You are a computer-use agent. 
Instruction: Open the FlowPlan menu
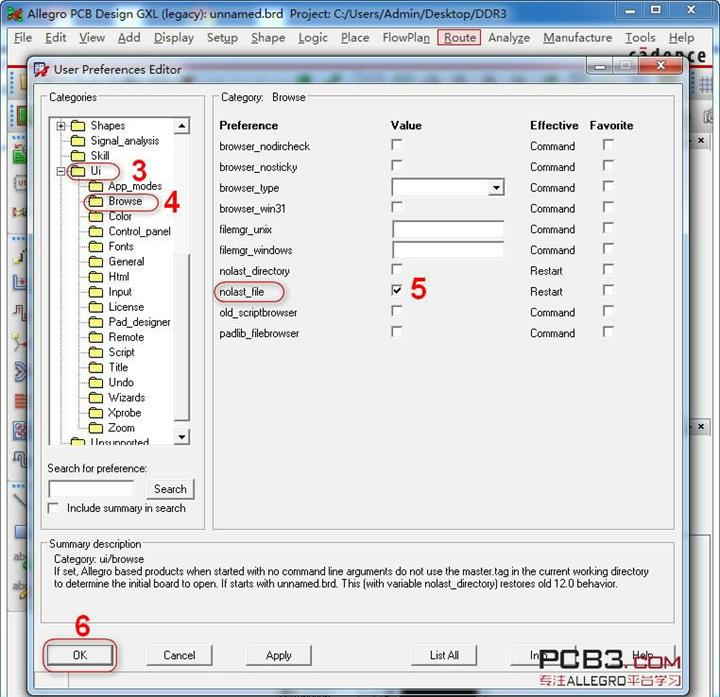coord(406,38)
